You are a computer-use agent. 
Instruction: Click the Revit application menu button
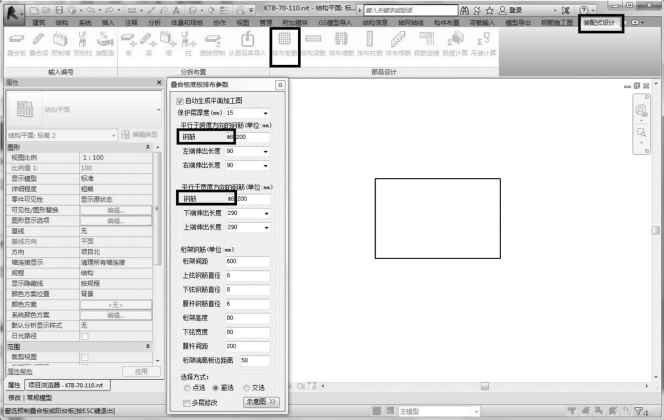14,14
